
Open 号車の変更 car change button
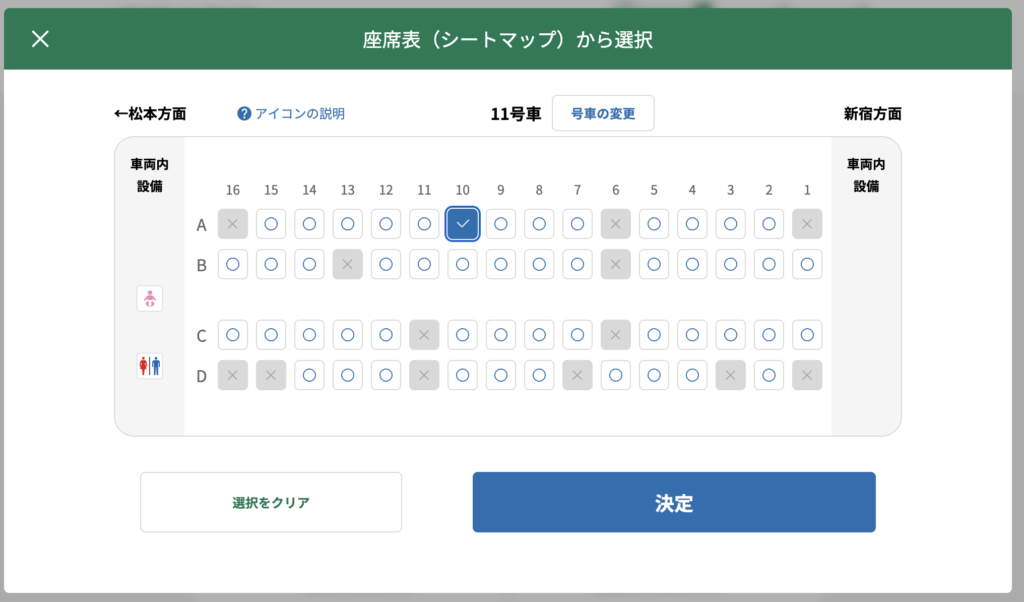coord(602,113)
